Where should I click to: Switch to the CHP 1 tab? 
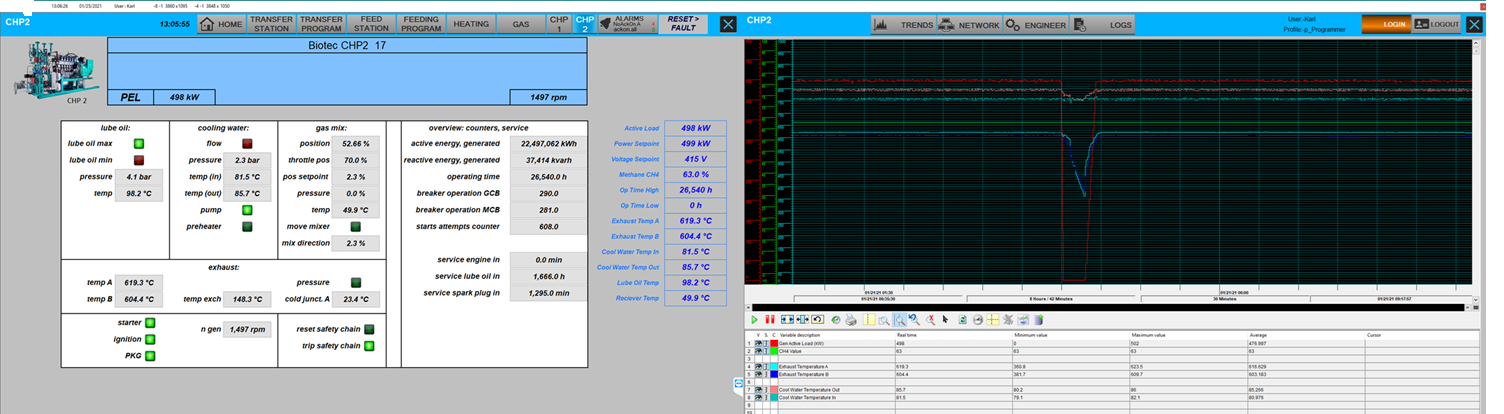tap(559, 24)
